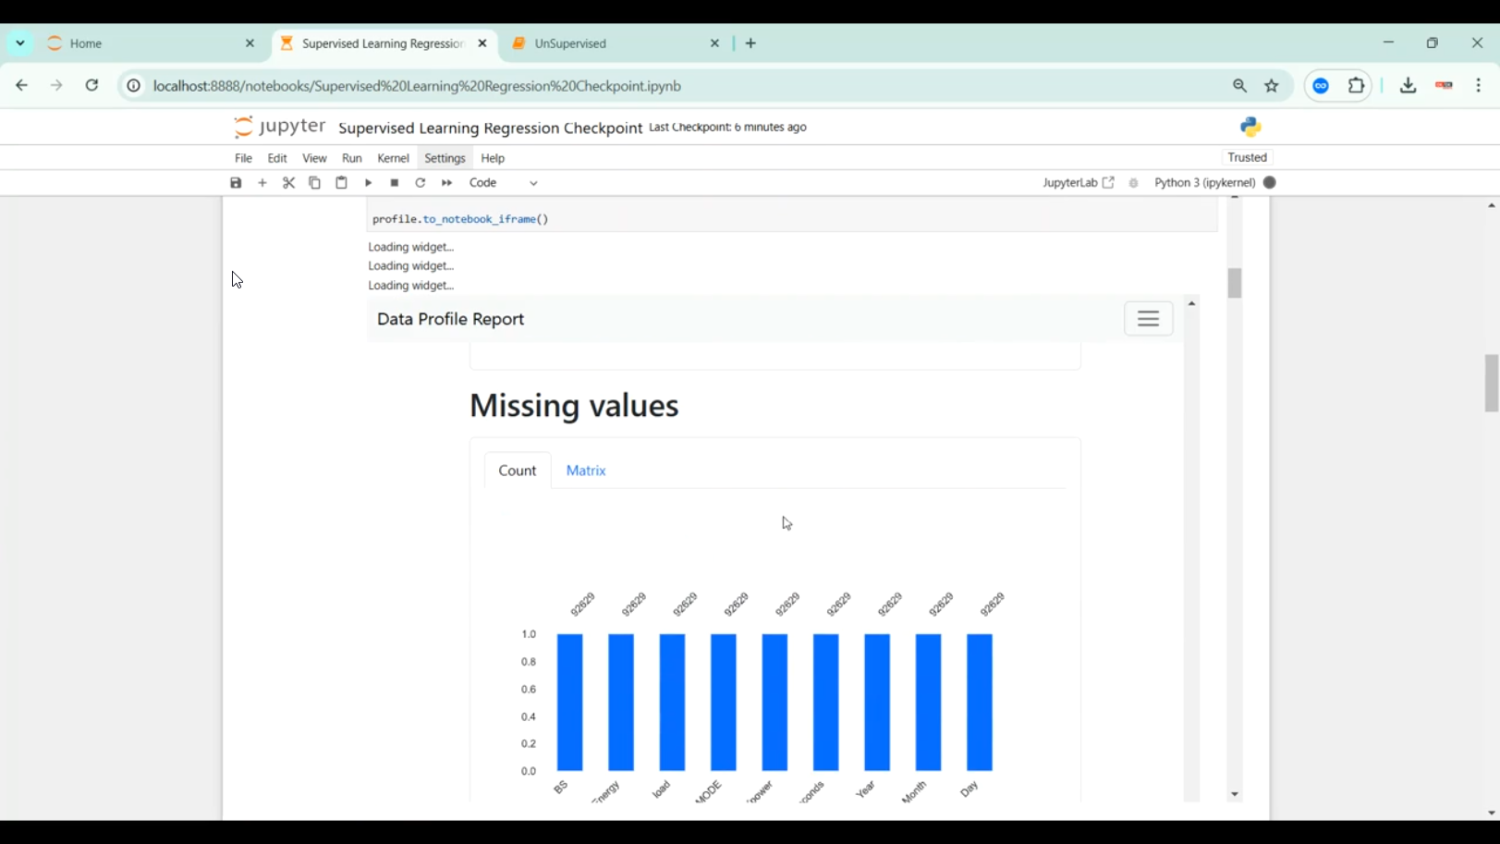Viewport: 1500px width, 844px height.
Task: Bookmark this page with the star icon
Action: (x=1272, y=86)
